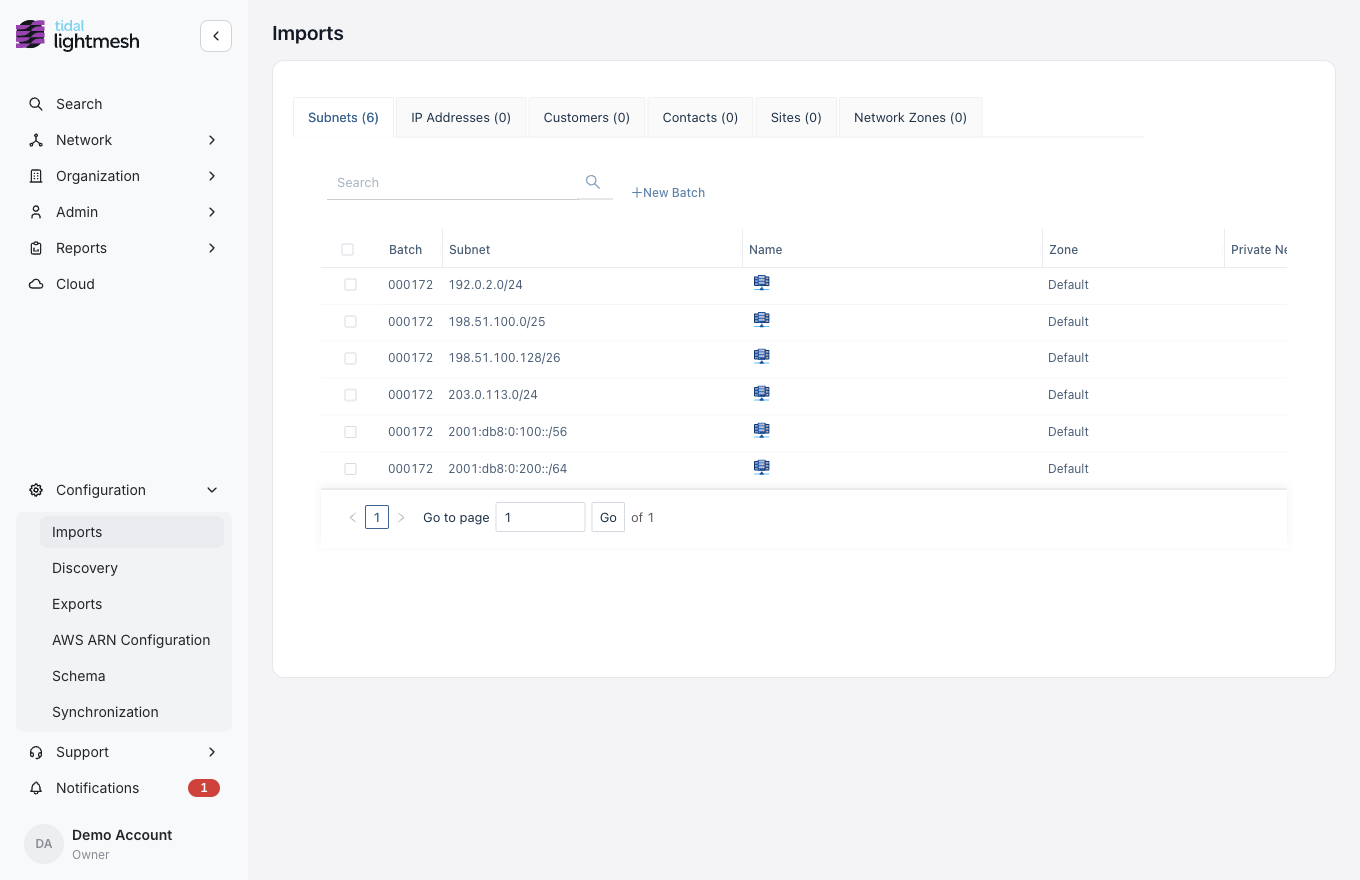This screenshot has width=1360, height=880.
Task: Toggle the select-all checkbox in table header
Action: (348, 250)
